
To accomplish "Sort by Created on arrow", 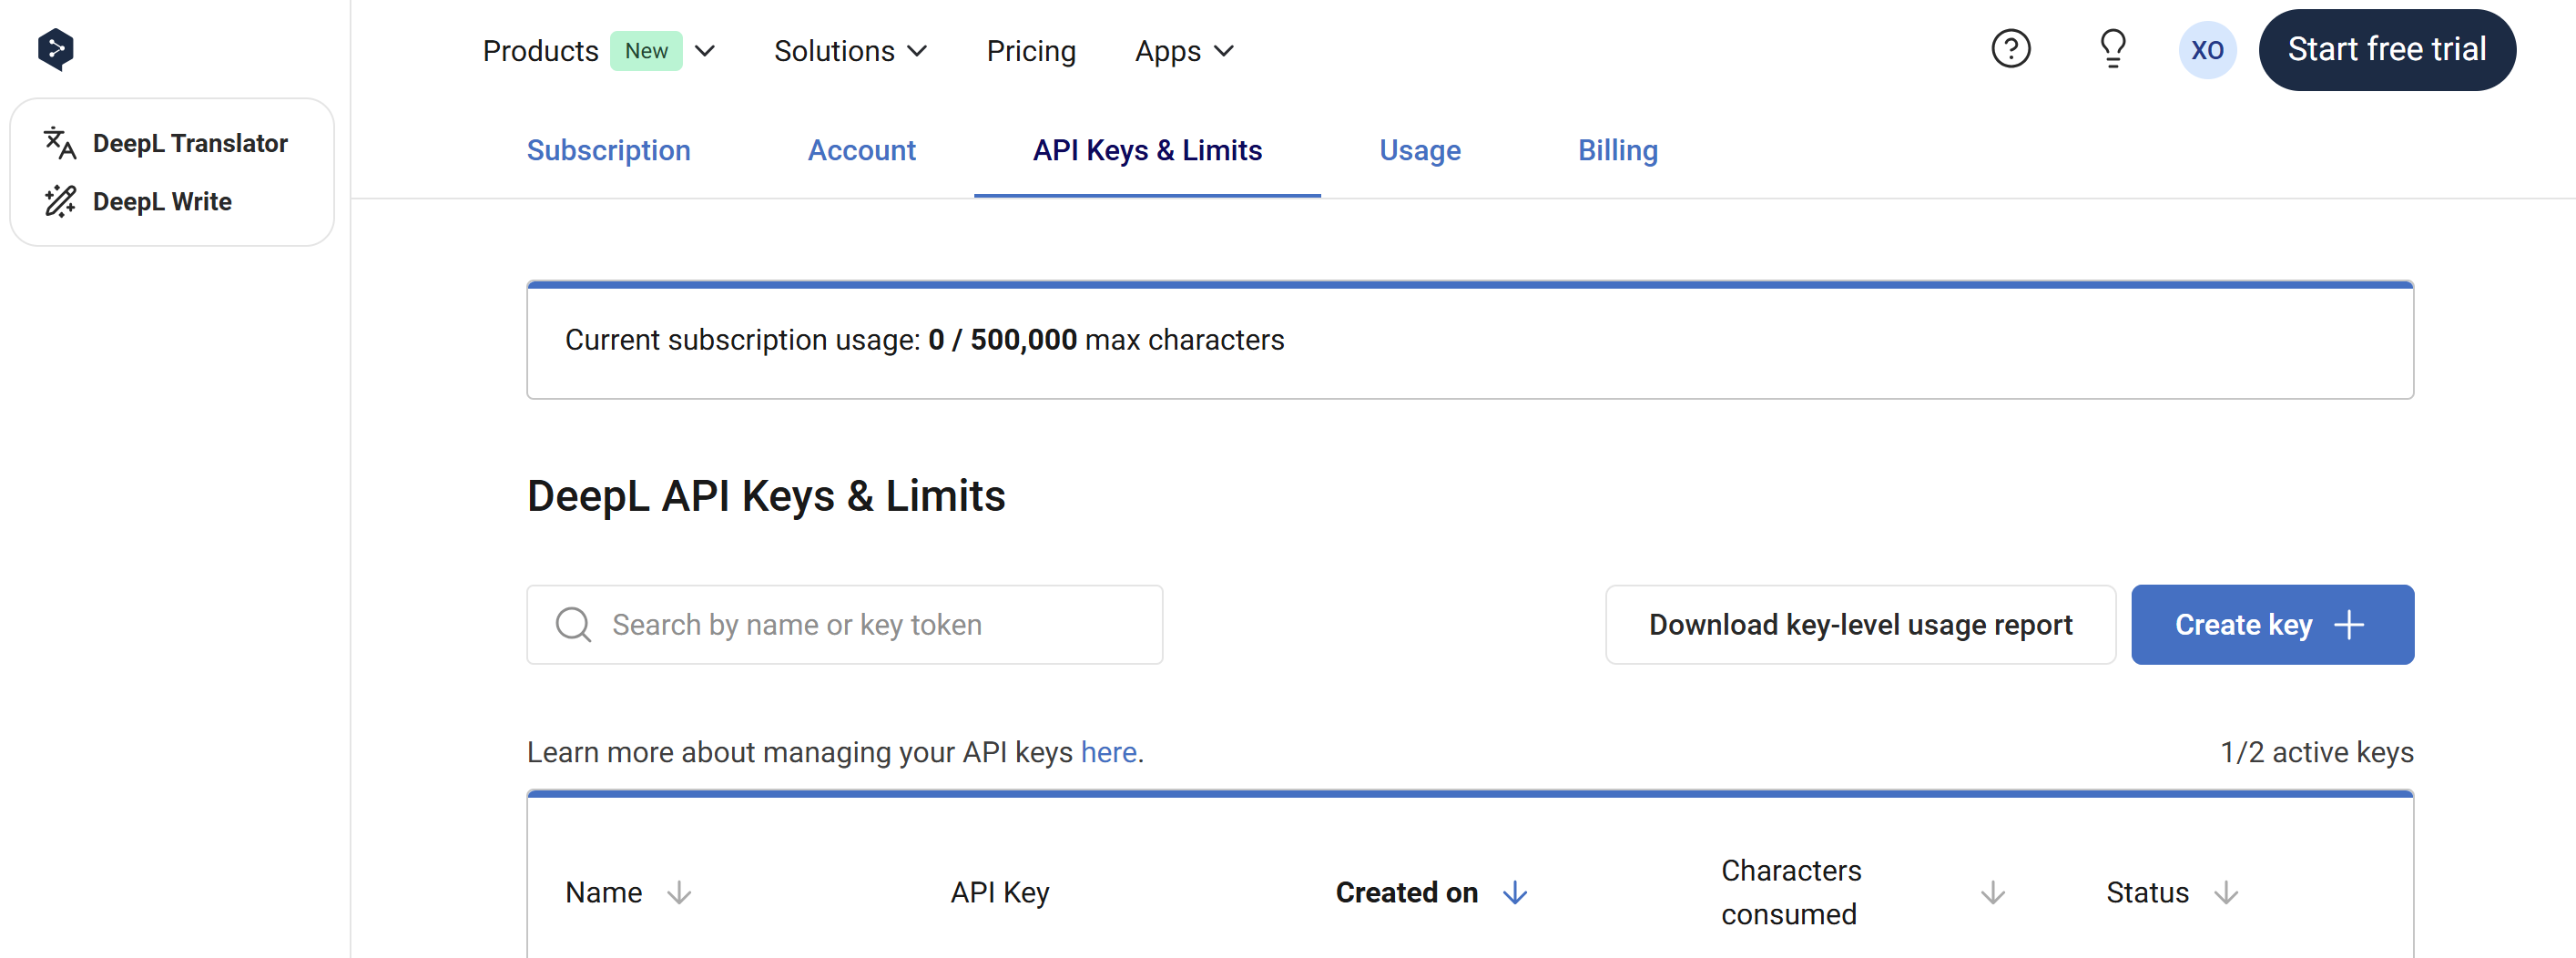I will (x=1514, y=892).
